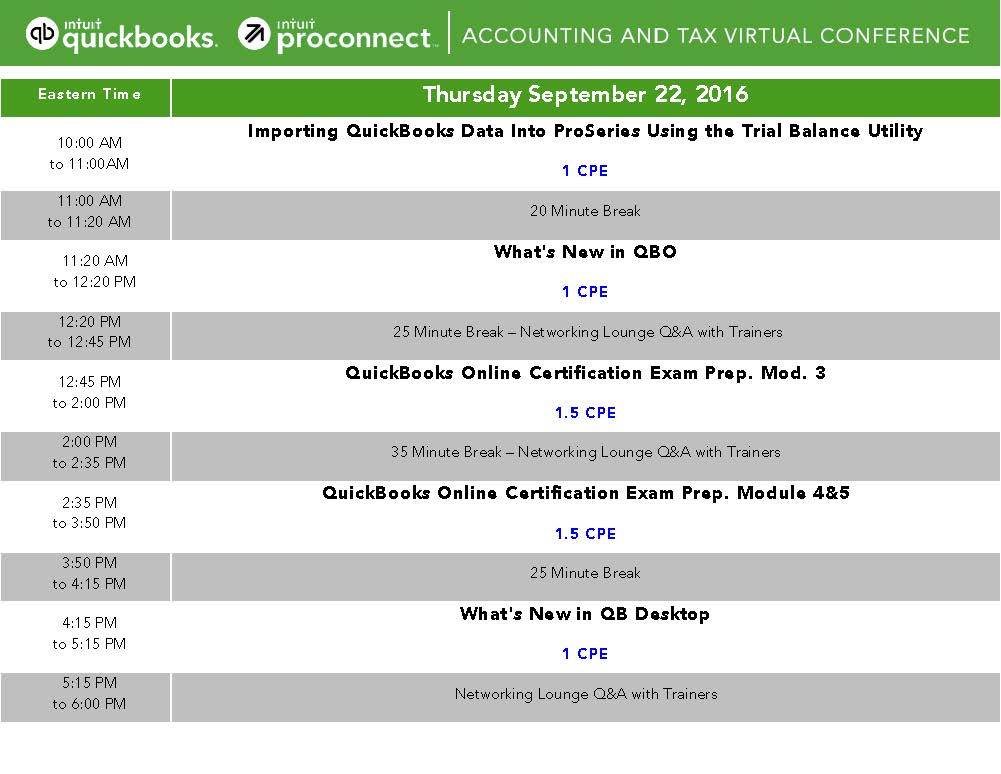Click the 35 Minute Break Networking Lounge Q&A text

tap(585, 452)
